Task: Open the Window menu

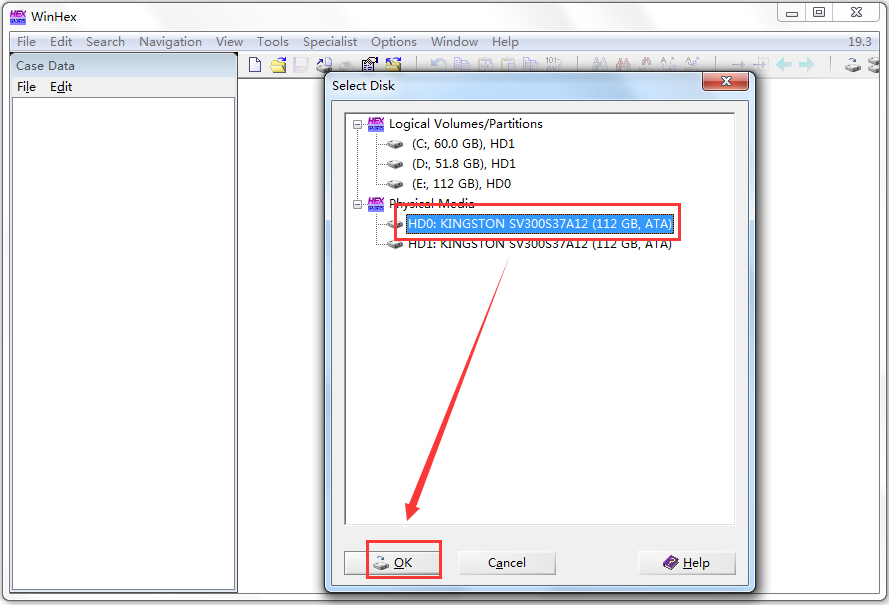Action: pyautogui.click(x=454, y=41)
